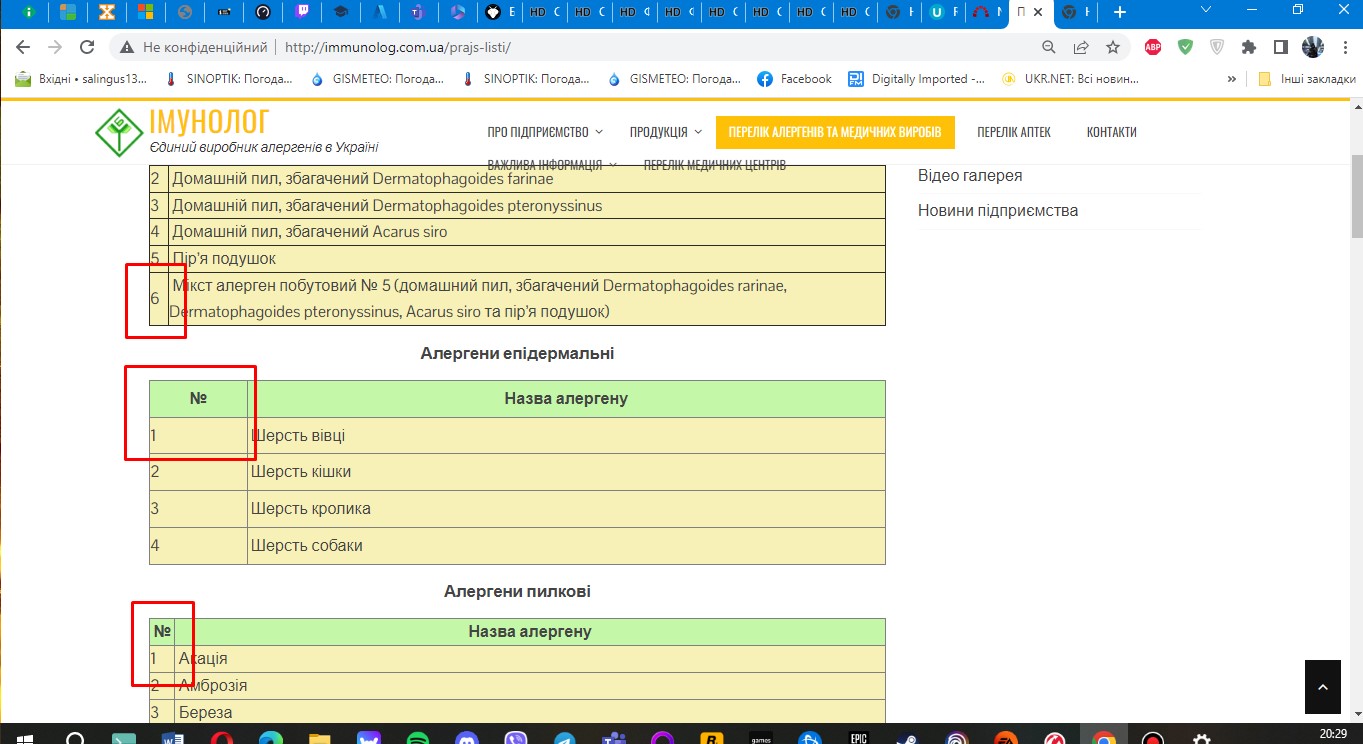Image resolution: width=1363 pixels, height=744 pixels.
Task: Bookmark this page with star icon
Action: coord(1112,47)
